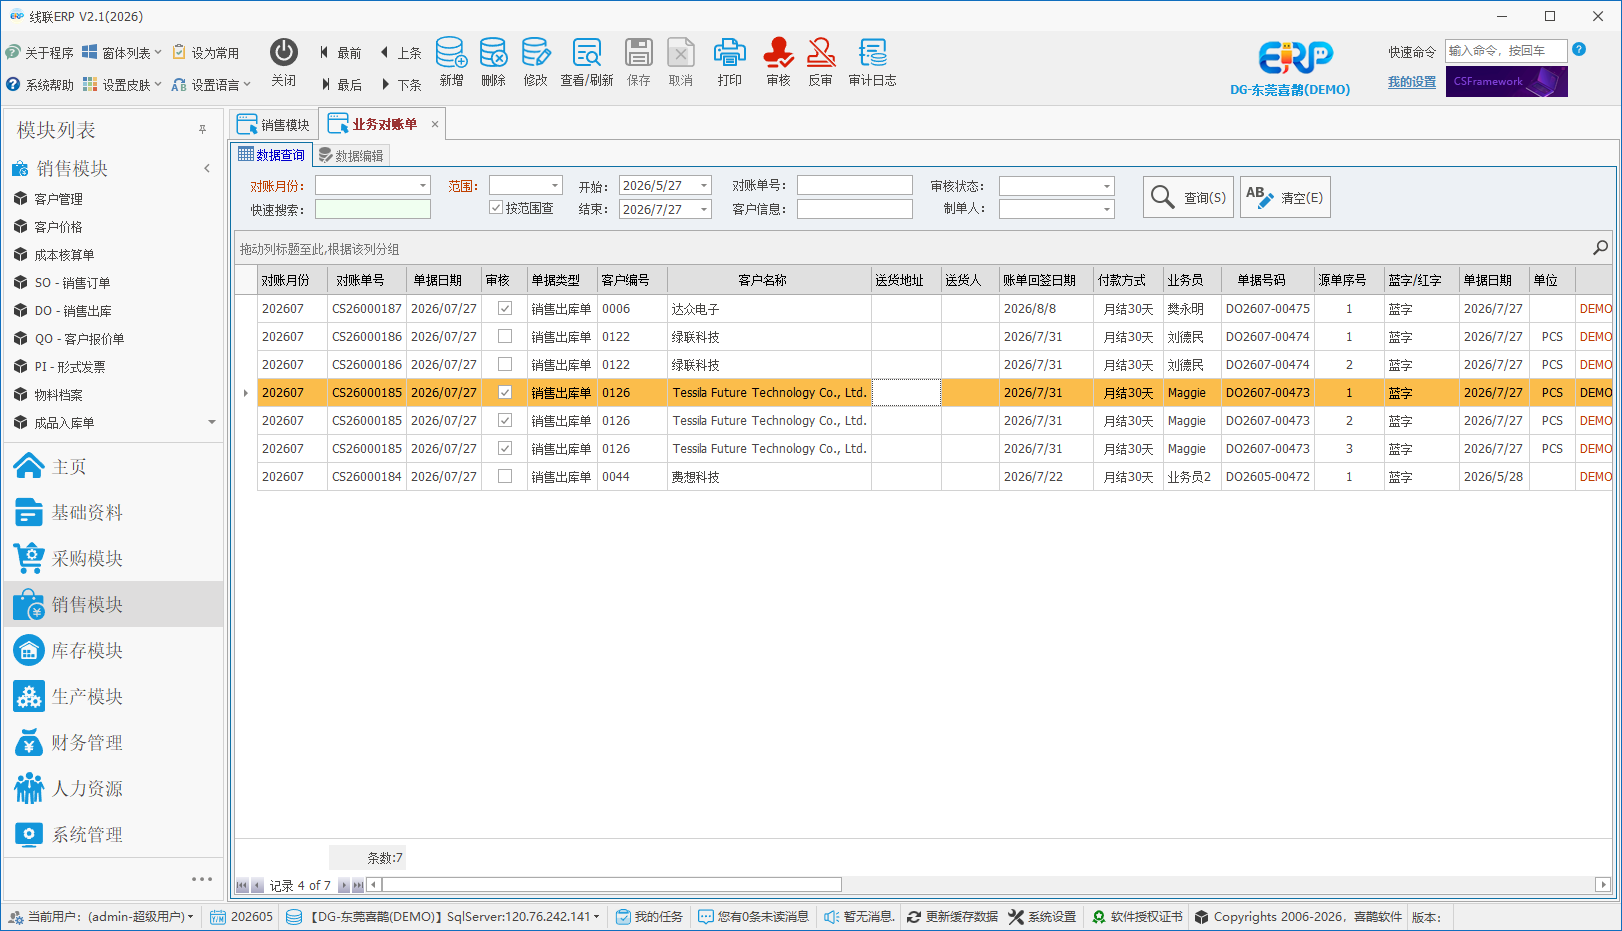Viewport: 1622px width, 931px height.
Task: Select the 数据查询 tab
Action: (272, 155)
